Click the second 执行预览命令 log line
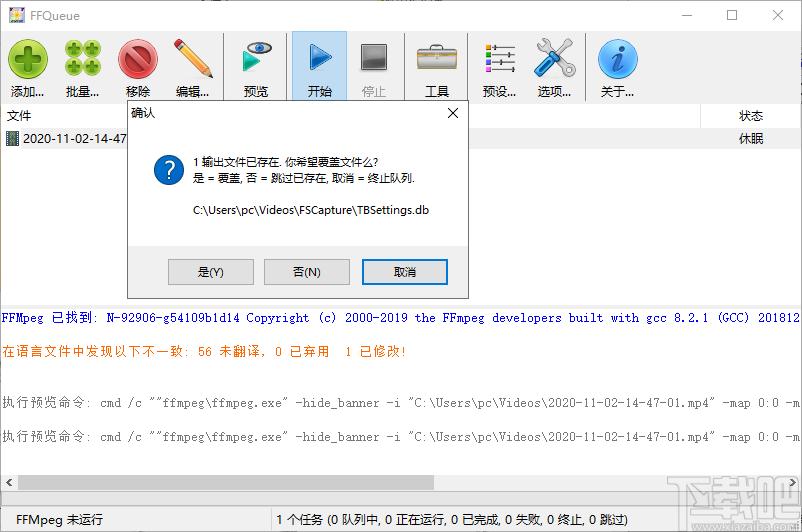802x532 pixels. point(400,437)
